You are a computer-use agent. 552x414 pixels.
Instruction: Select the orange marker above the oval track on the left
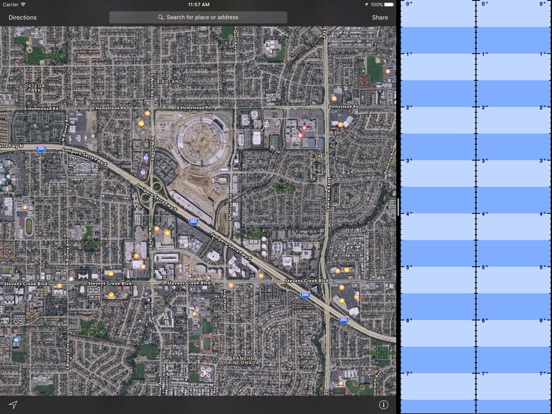pyautogui.click(x=25, y=207)
